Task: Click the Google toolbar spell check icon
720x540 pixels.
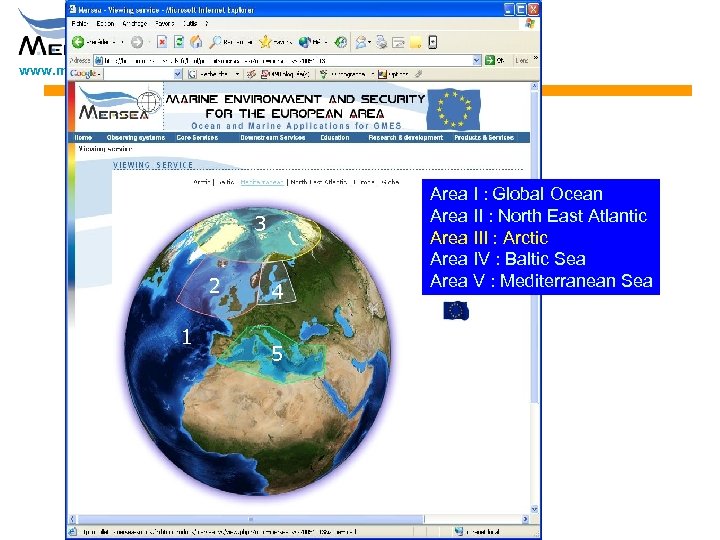Action: (324, 74)
